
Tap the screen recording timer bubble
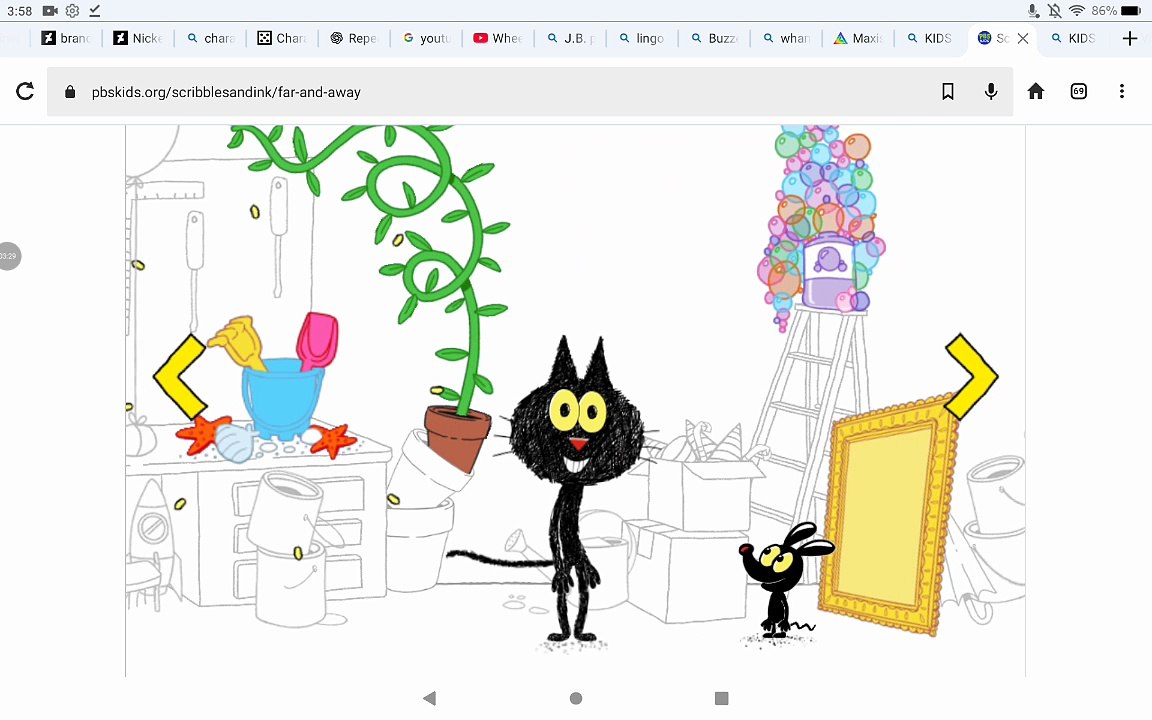point(8,256)
